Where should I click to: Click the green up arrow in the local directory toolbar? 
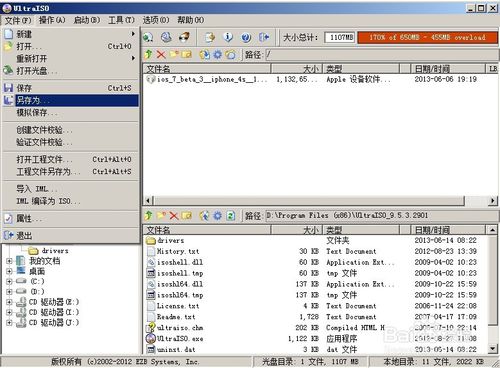pos(149,216)
